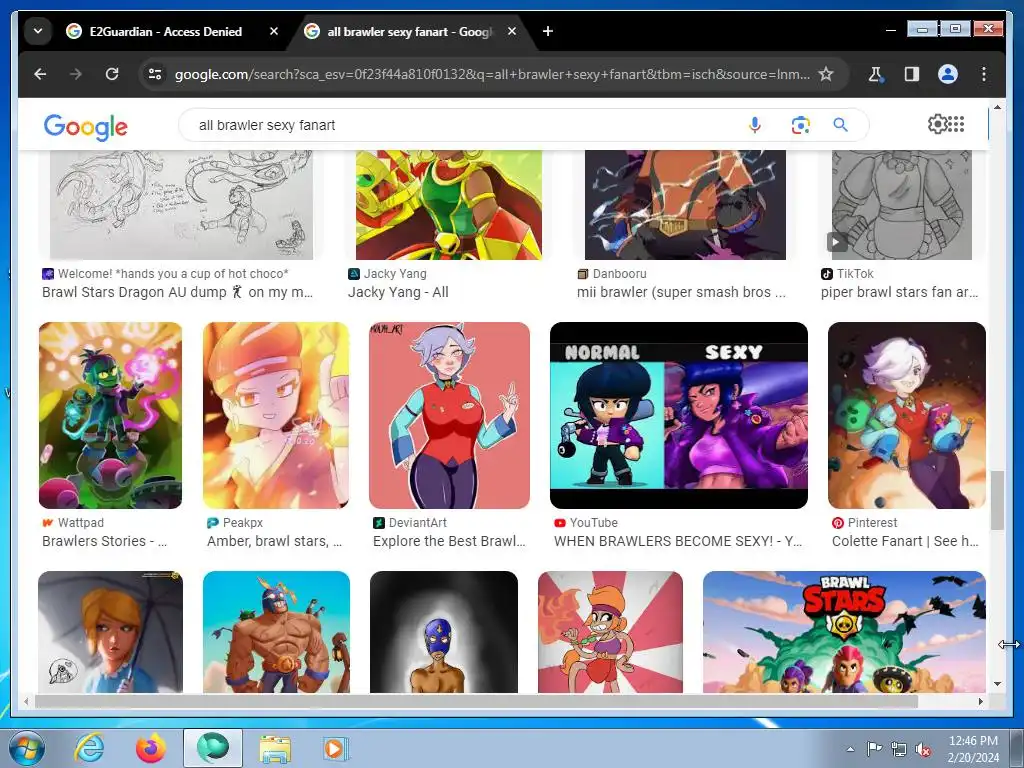Open dragon sketch thumbnail
Screen dimensions: 1024x768
point(182,204)
